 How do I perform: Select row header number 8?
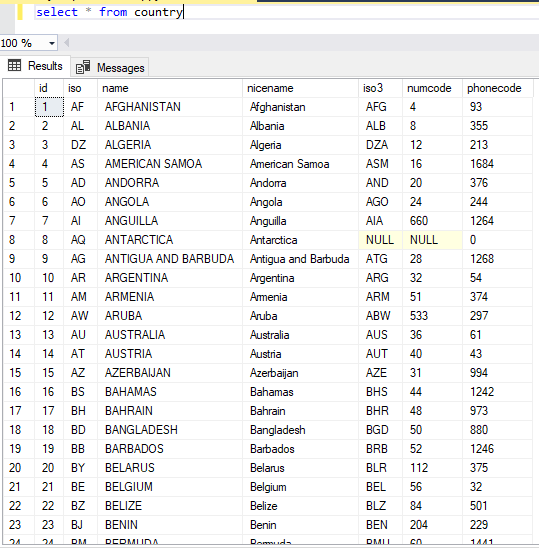(19, 240)
